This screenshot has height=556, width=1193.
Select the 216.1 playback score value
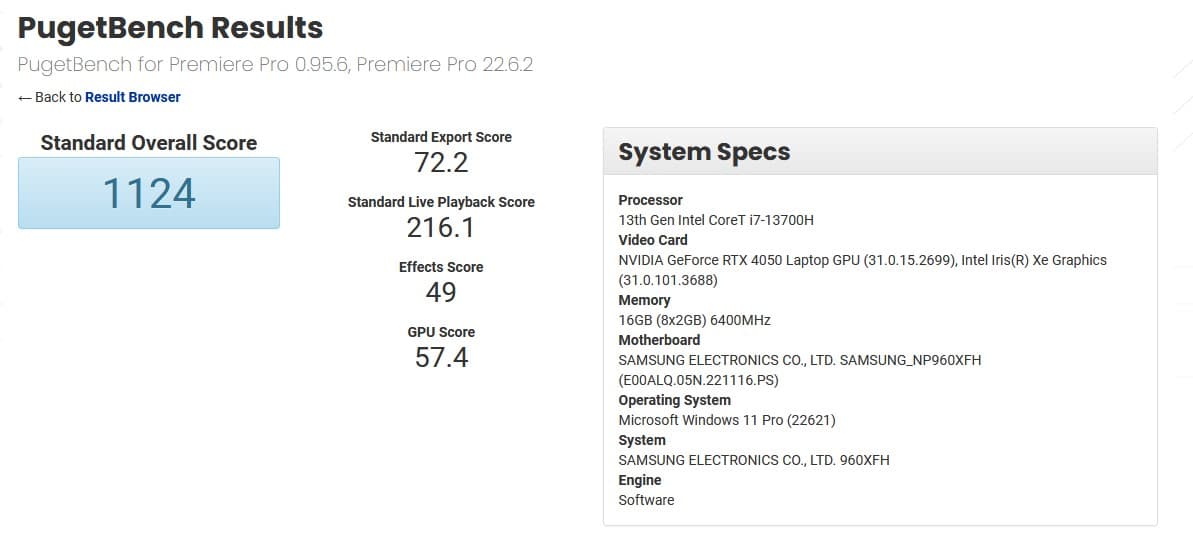coord(441,227)
